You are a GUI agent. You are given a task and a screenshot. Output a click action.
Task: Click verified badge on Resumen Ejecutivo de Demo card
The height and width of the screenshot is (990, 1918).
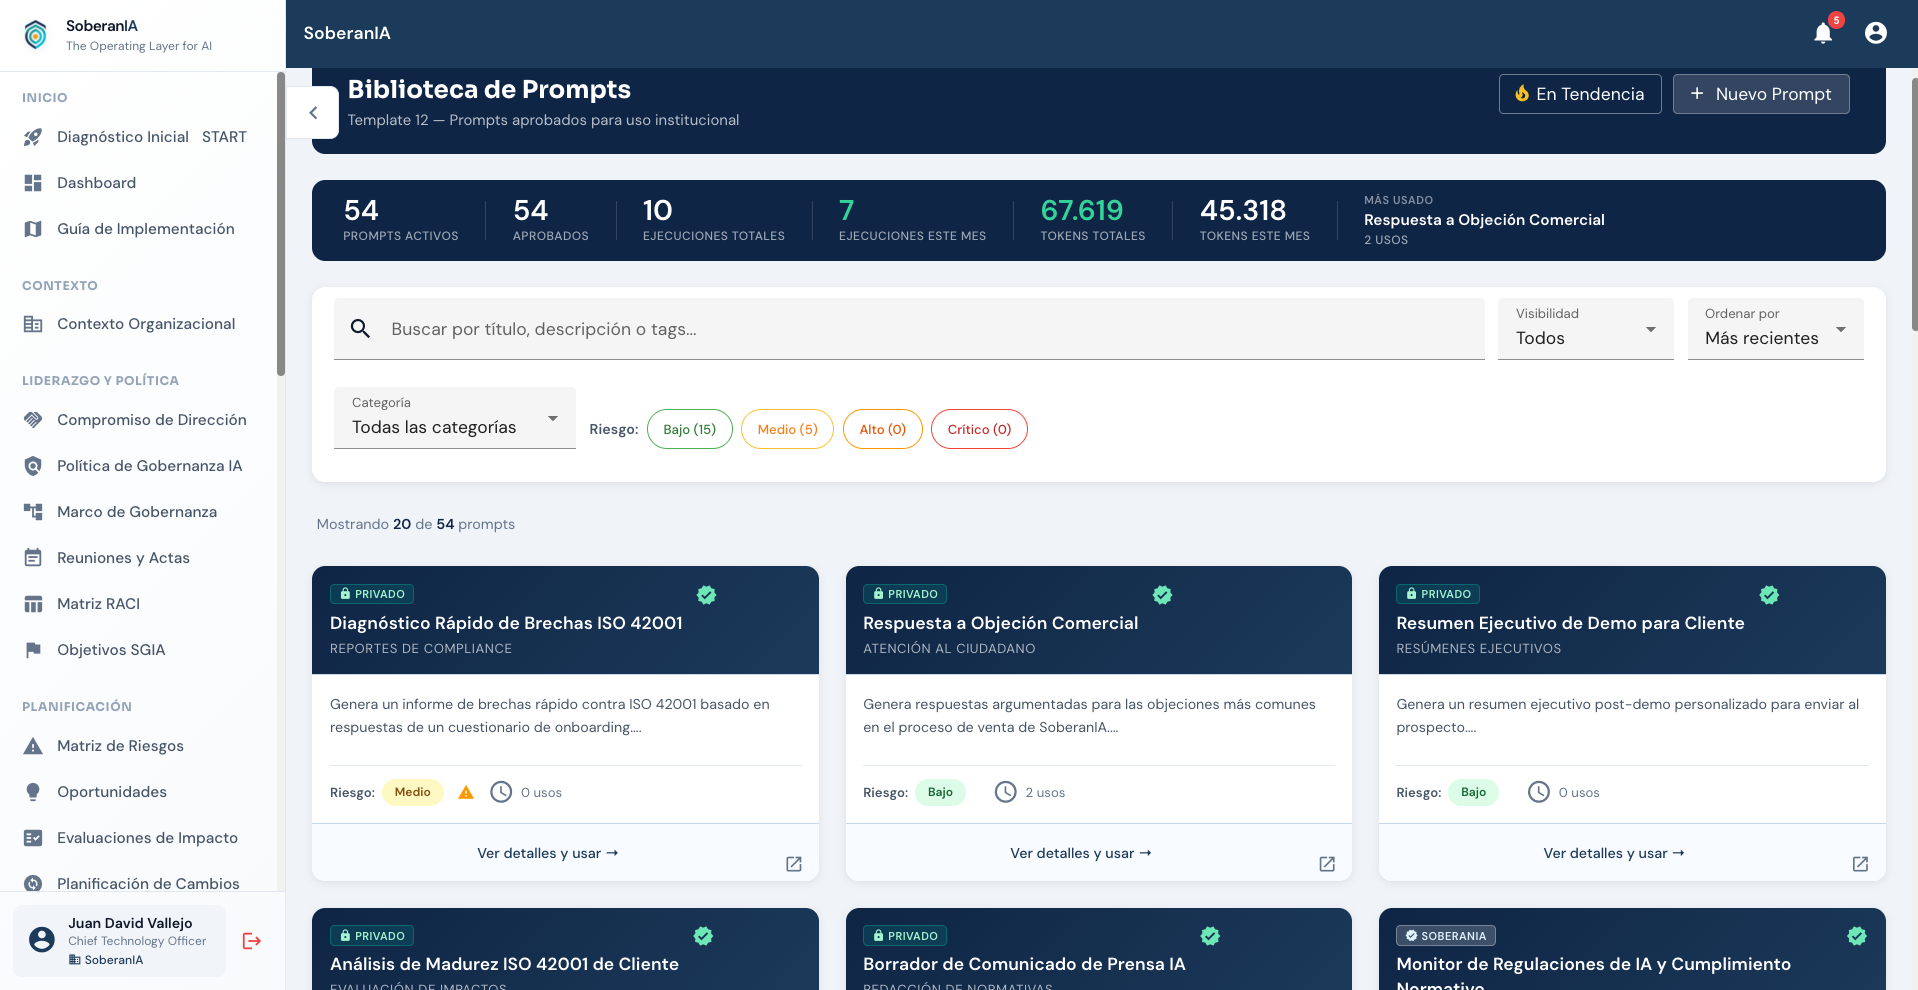[1769, 595]
